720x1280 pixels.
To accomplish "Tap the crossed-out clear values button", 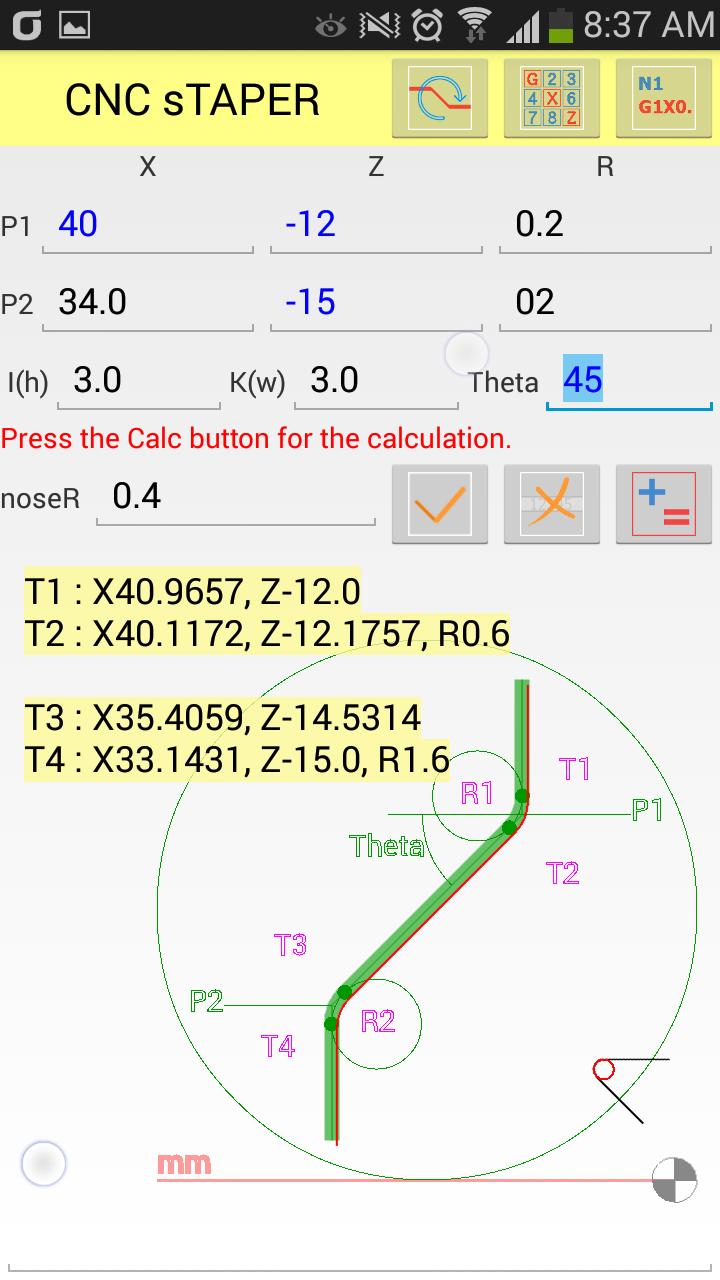I will point(552,505).
